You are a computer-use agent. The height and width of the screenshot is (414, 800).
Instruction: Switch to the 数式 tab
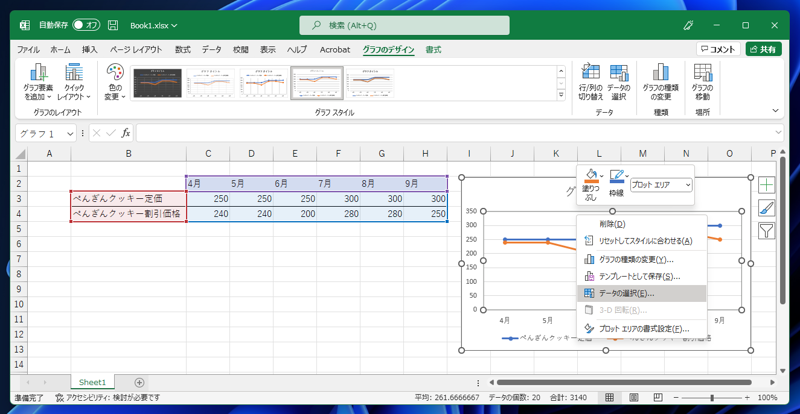point(183,50)
